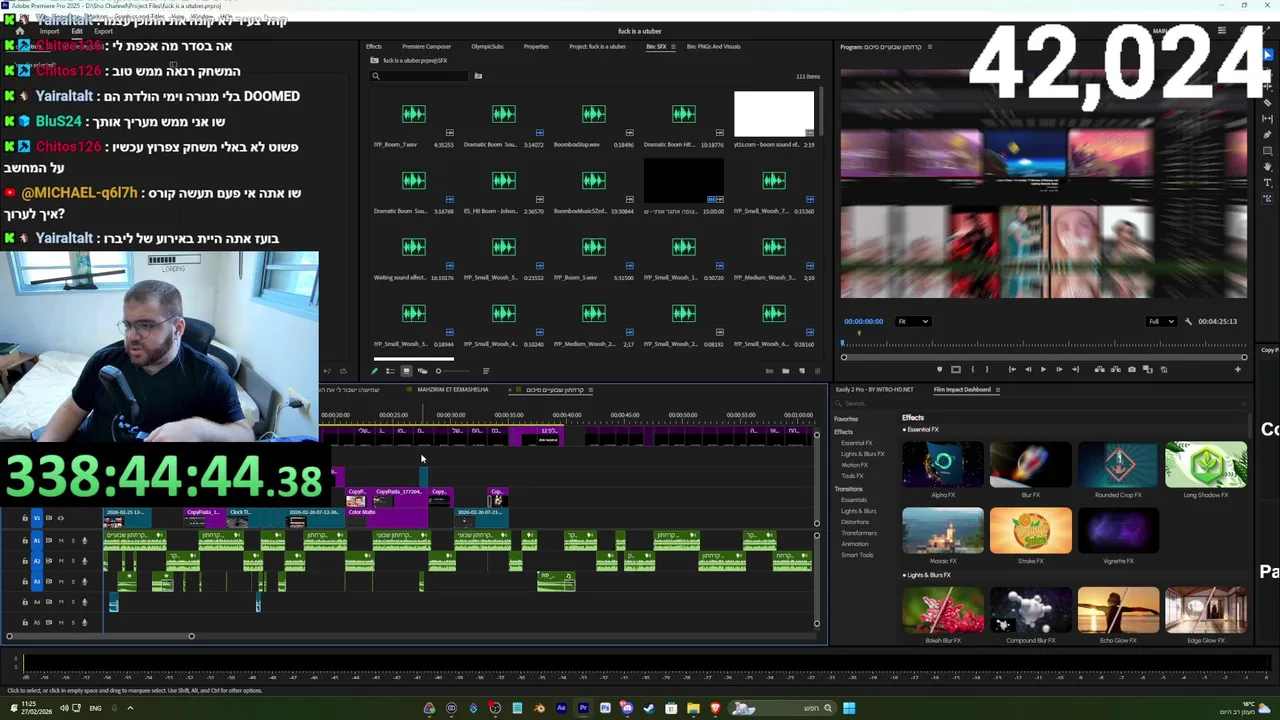The width and height of the screenshot is (1280, 720).
Task: Select Smart Tools in Film Impact sidebar
Action: (x=857, y=555)
